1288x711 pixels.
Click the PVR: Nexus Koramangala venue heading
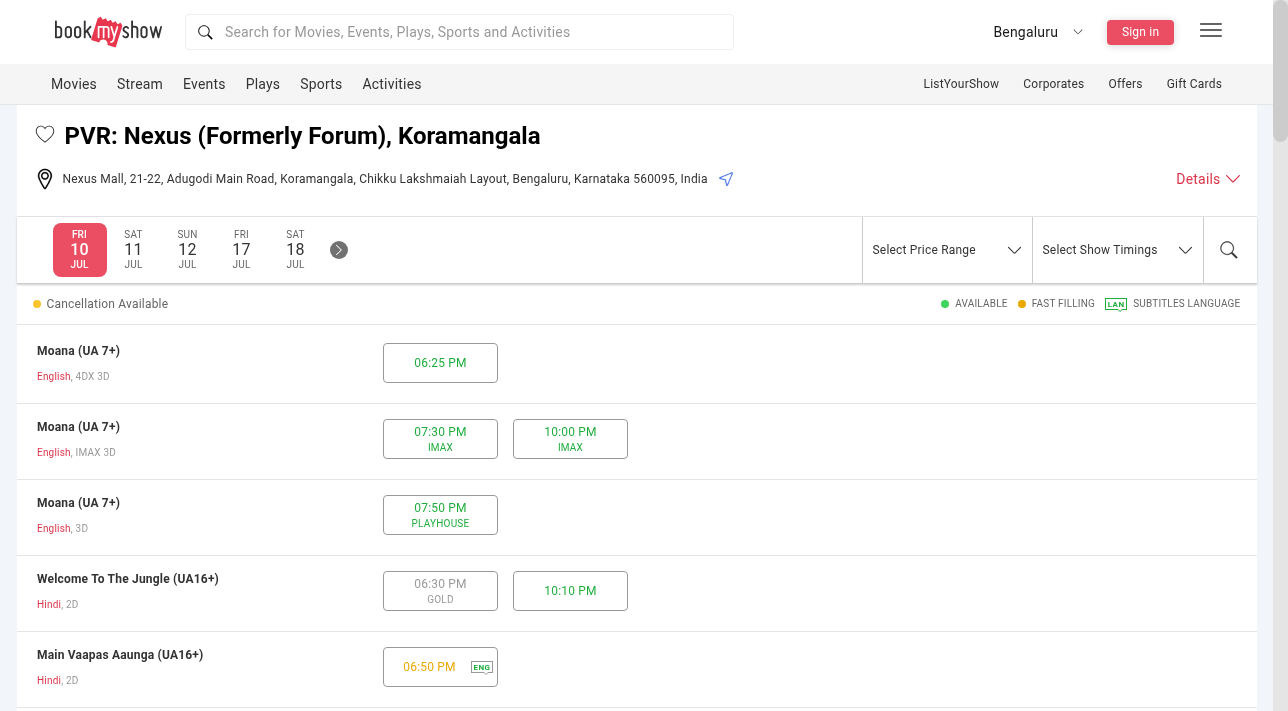tap(302, 136)
